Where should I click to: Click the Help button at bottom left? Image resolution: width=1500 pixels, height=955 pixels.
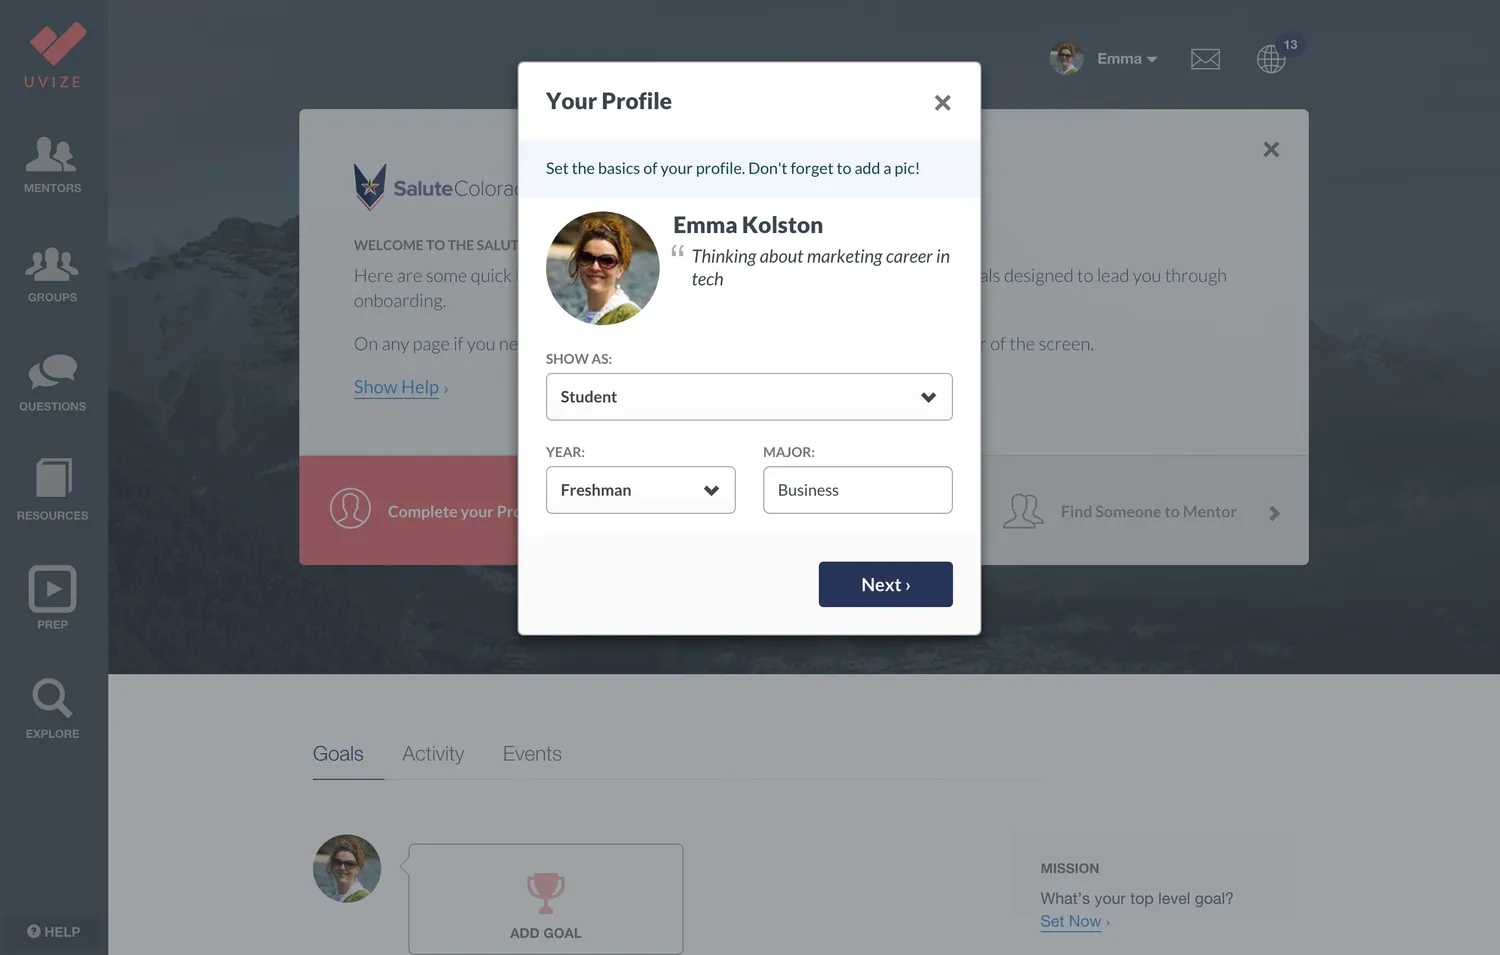pyautogui.click(x=54, y=932)
